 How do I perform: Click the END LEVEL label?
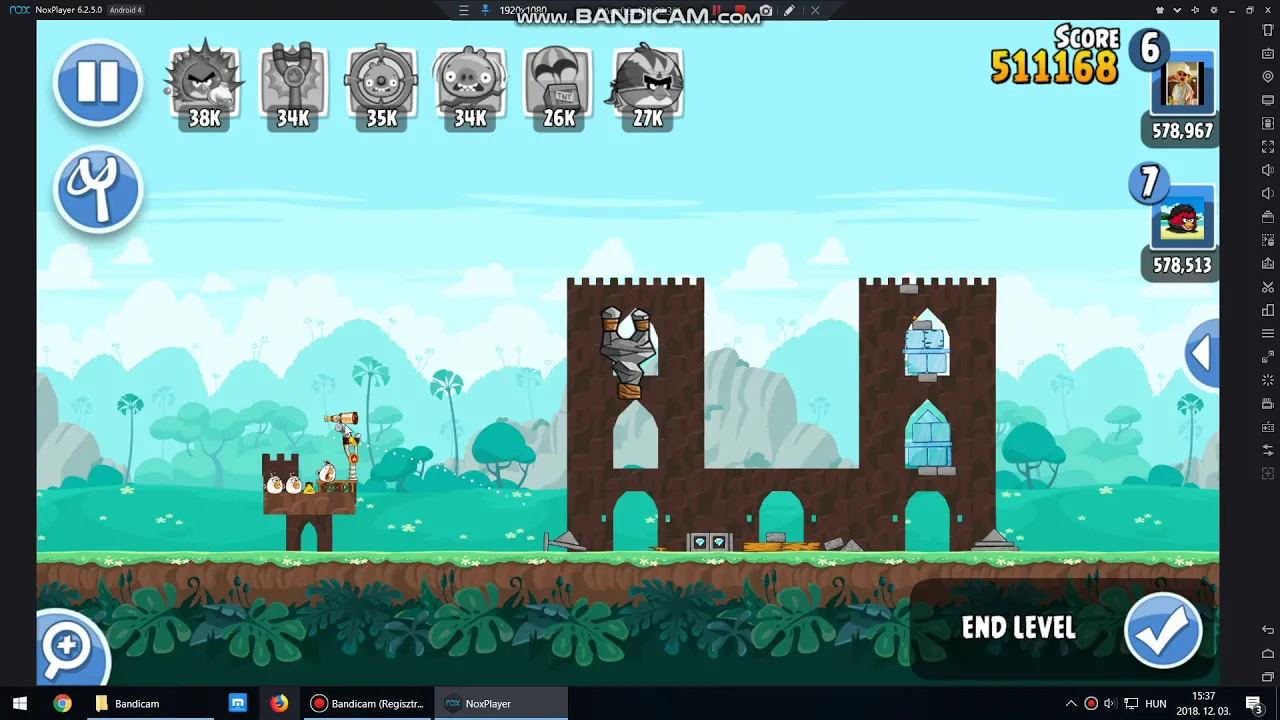tap(1019, 628)
